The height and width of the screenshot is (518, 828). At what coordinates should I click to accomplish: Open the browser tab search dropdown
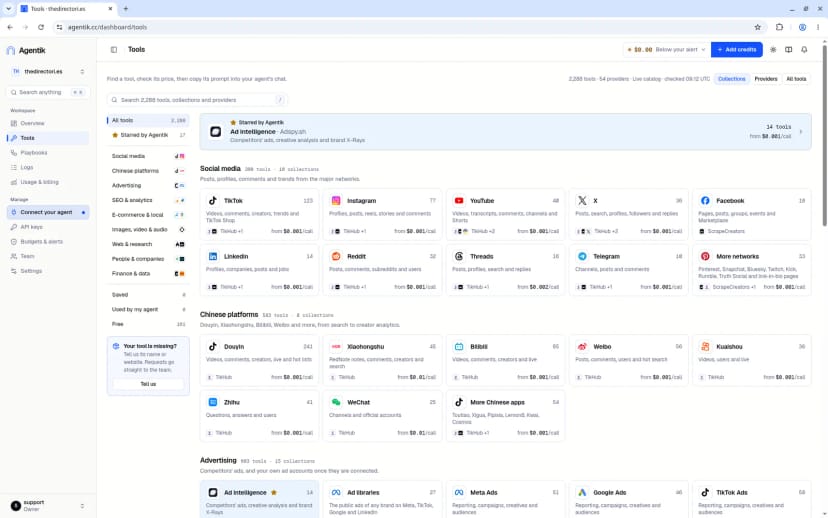pos(8,8)
